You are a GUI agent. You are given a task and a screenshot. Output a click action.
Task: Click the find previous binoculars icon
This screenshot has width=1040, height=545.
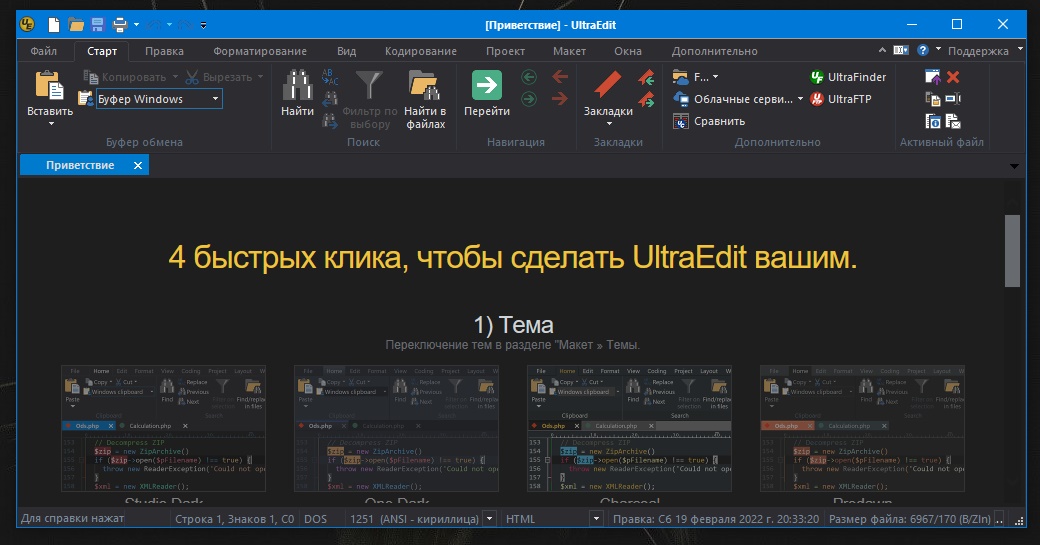coord(330,99)
